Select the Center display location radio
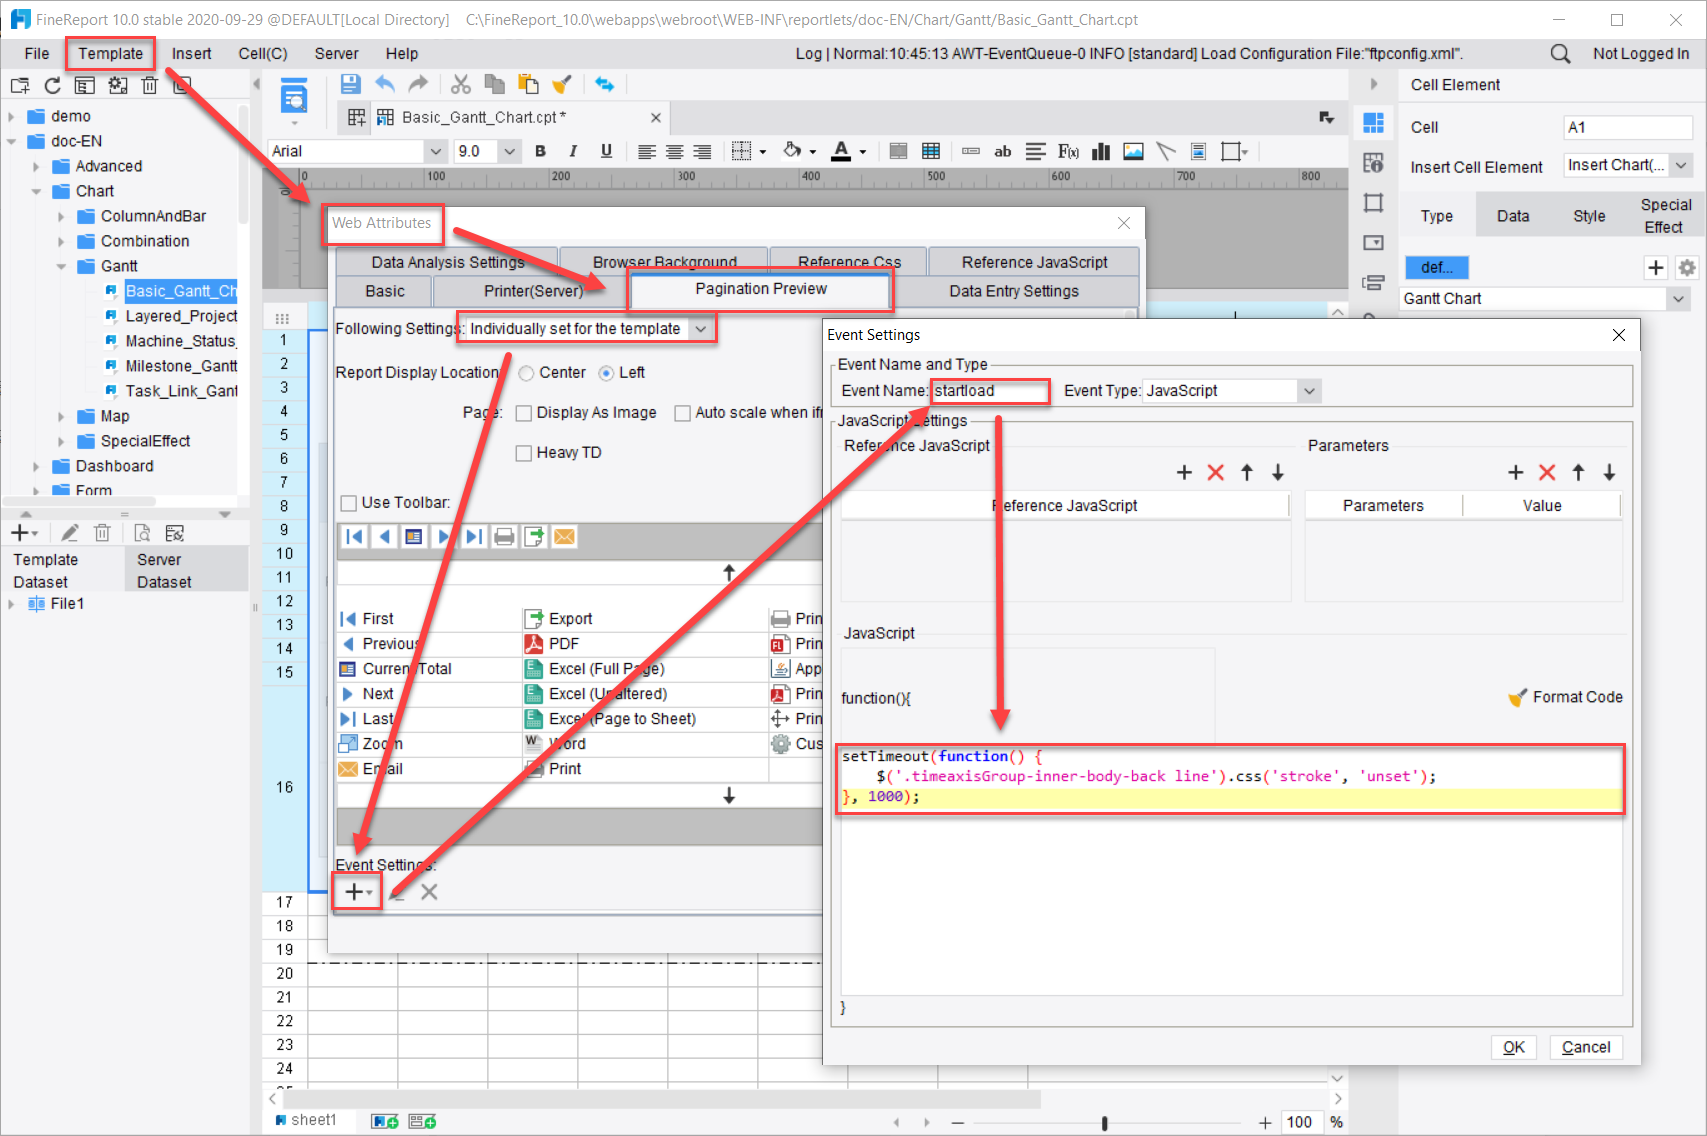 [527, 373]
